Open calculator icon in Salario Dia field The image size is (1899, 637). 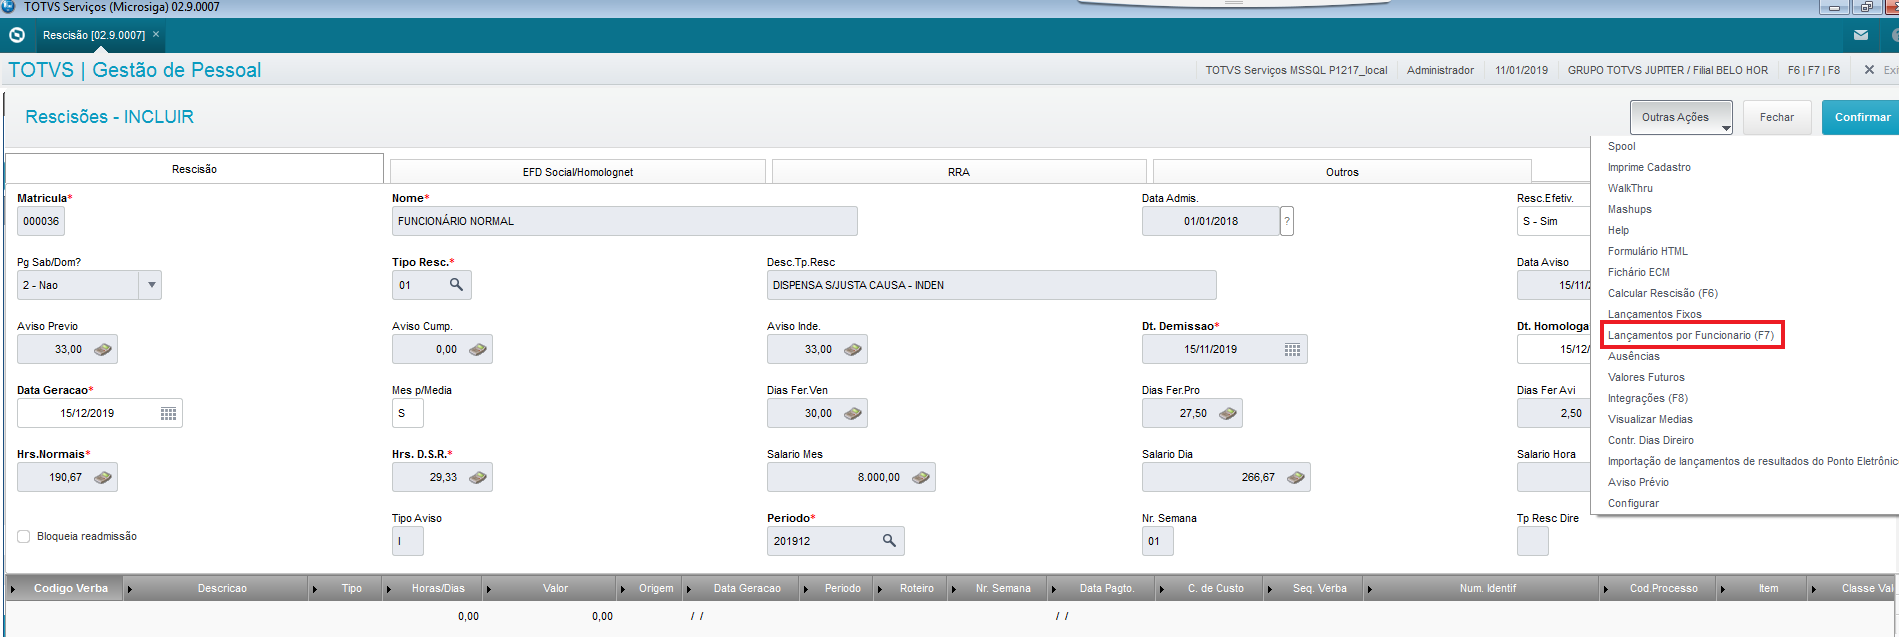(1296, 477)
